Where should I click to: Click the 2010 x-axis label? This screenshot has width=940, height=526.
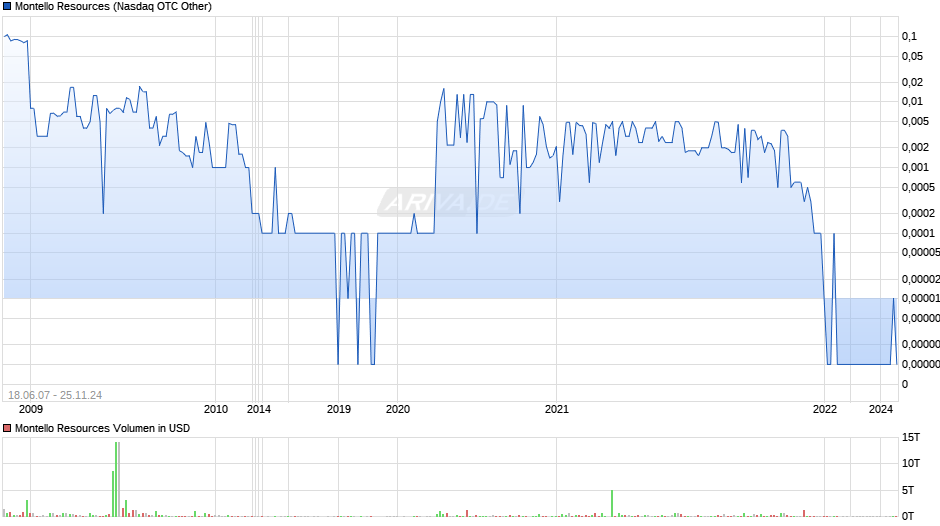point(216,409)
